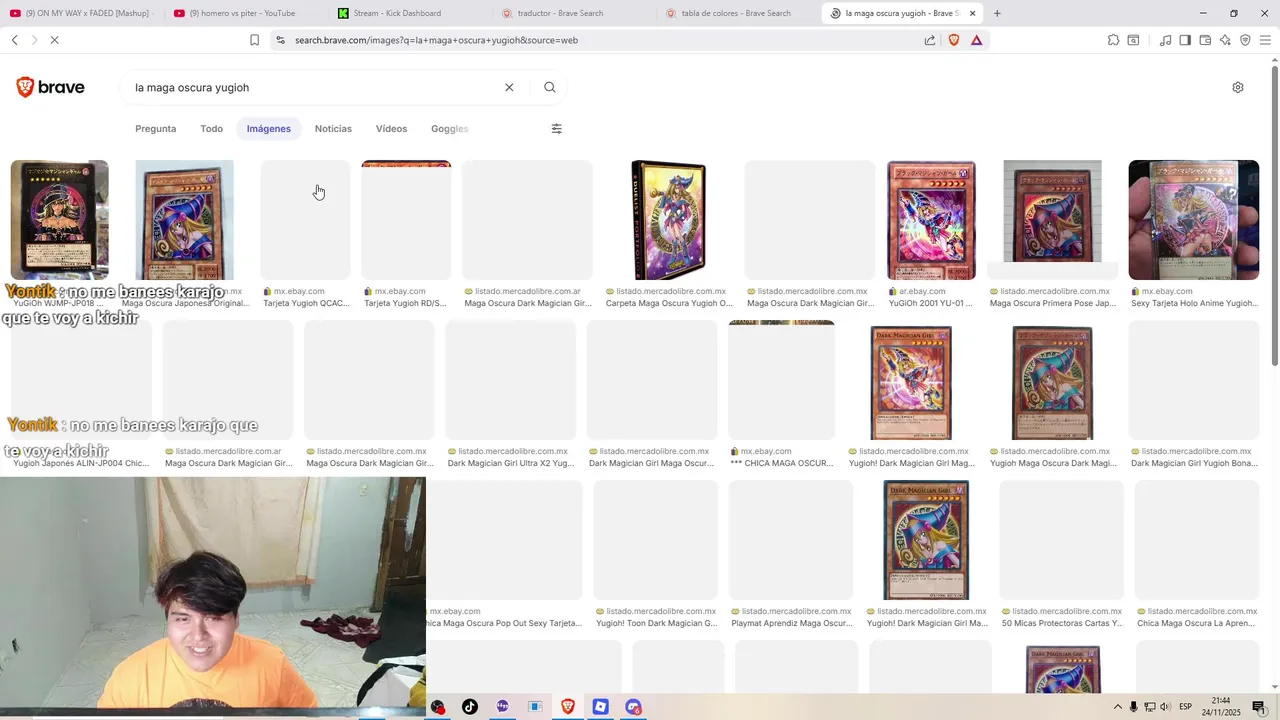The height and width of the screenshot is (720, 1280).
Task: Share this page using the share icon
Action: pyautogui.click(x=930, y=40)
